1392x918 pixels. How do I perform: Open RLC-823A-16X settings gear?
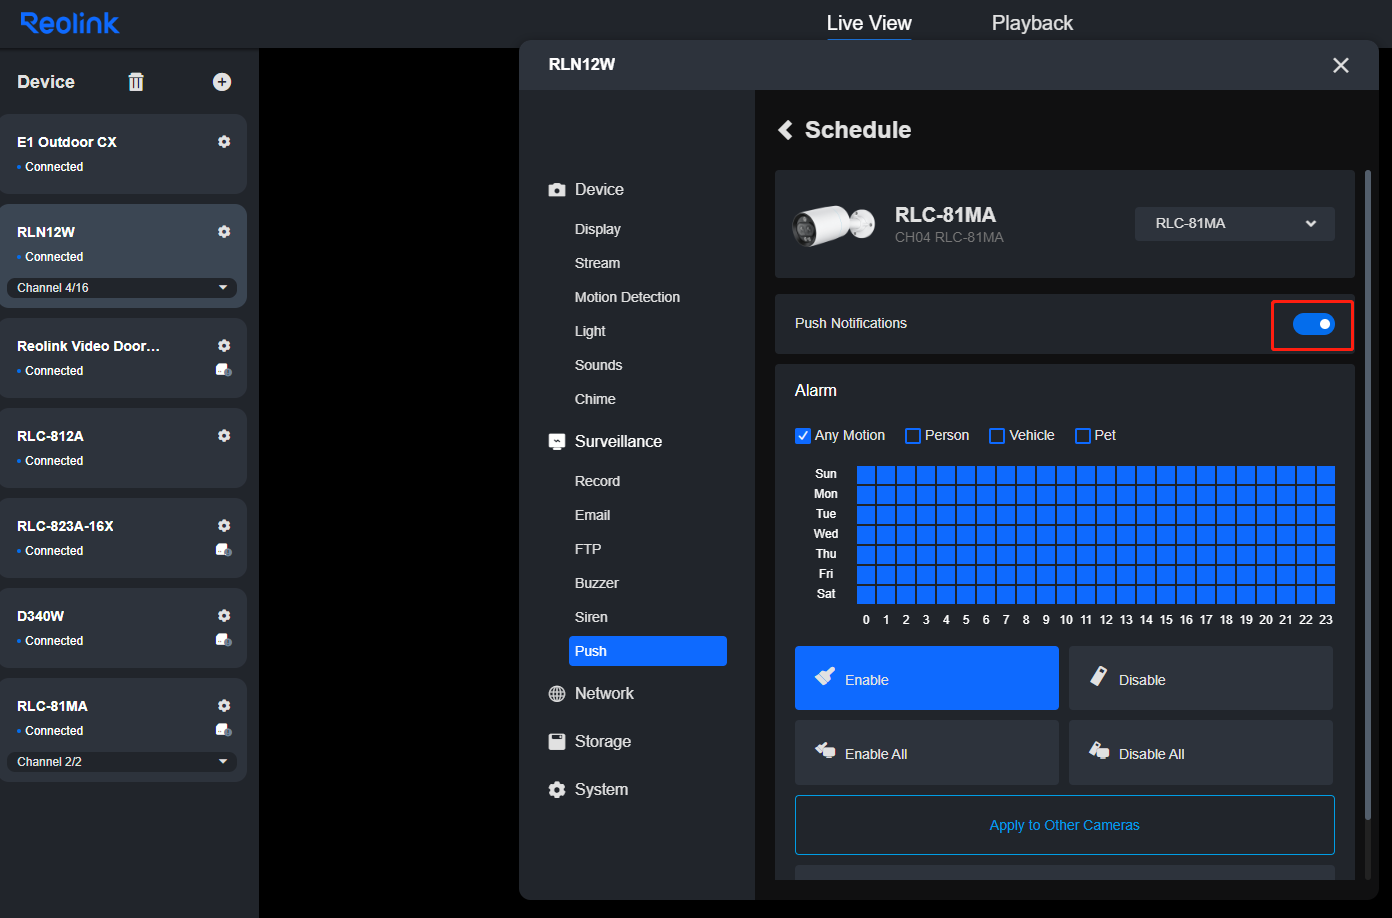pyautogui.click(x=224, y=526)
